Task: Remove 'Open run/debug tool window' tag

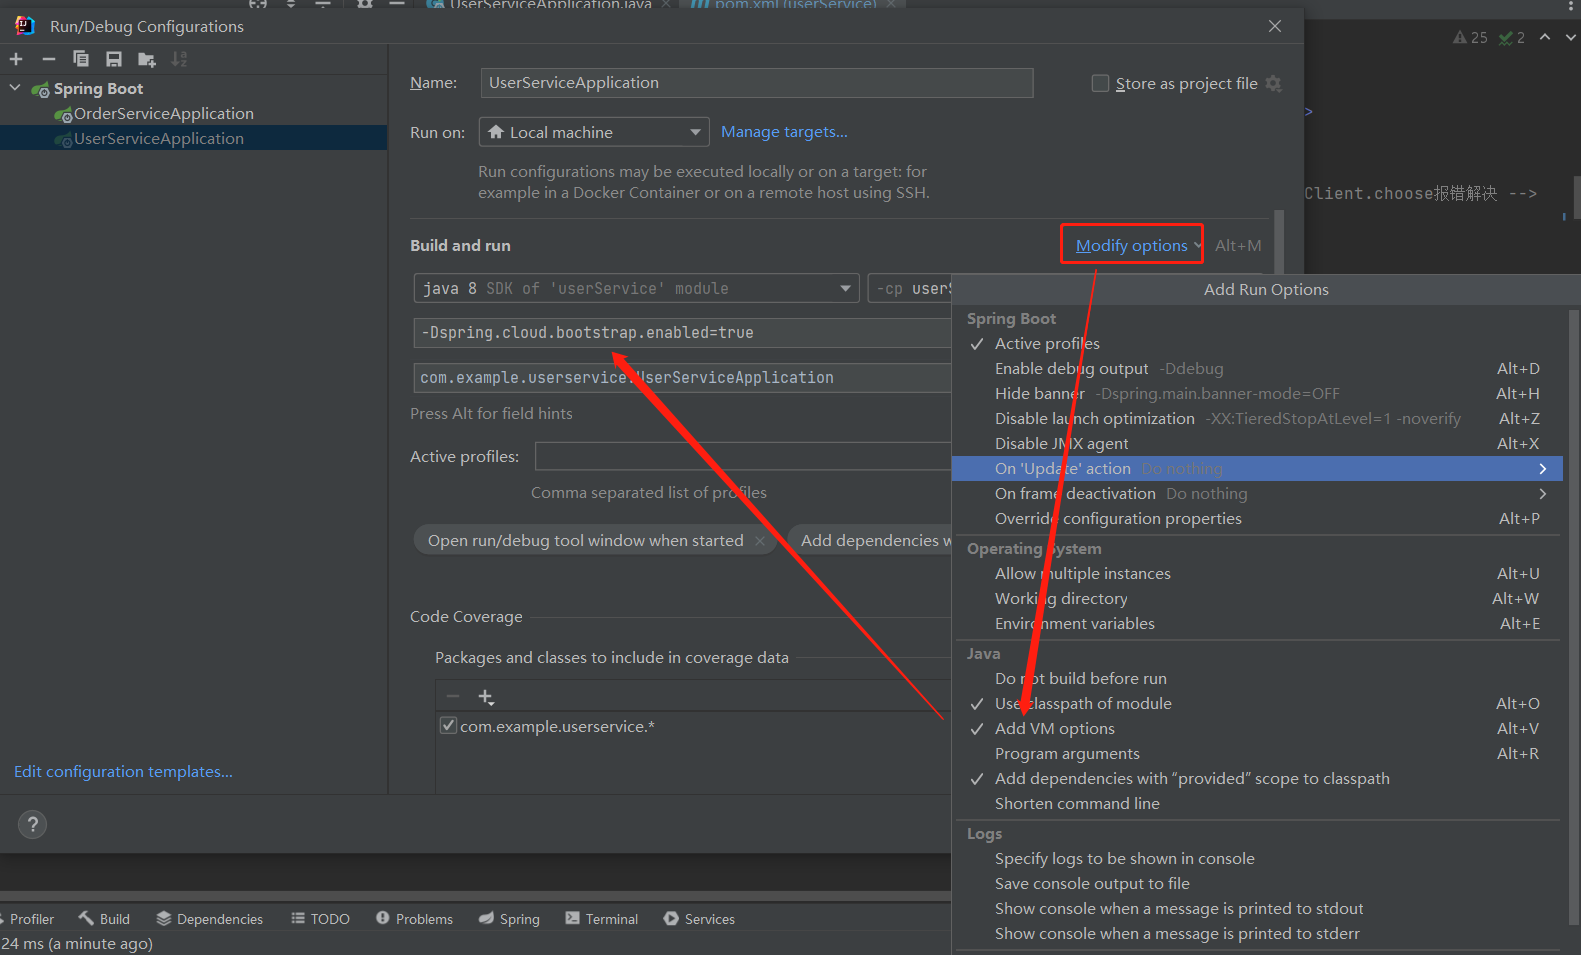Action: click(x=760, y=541)
